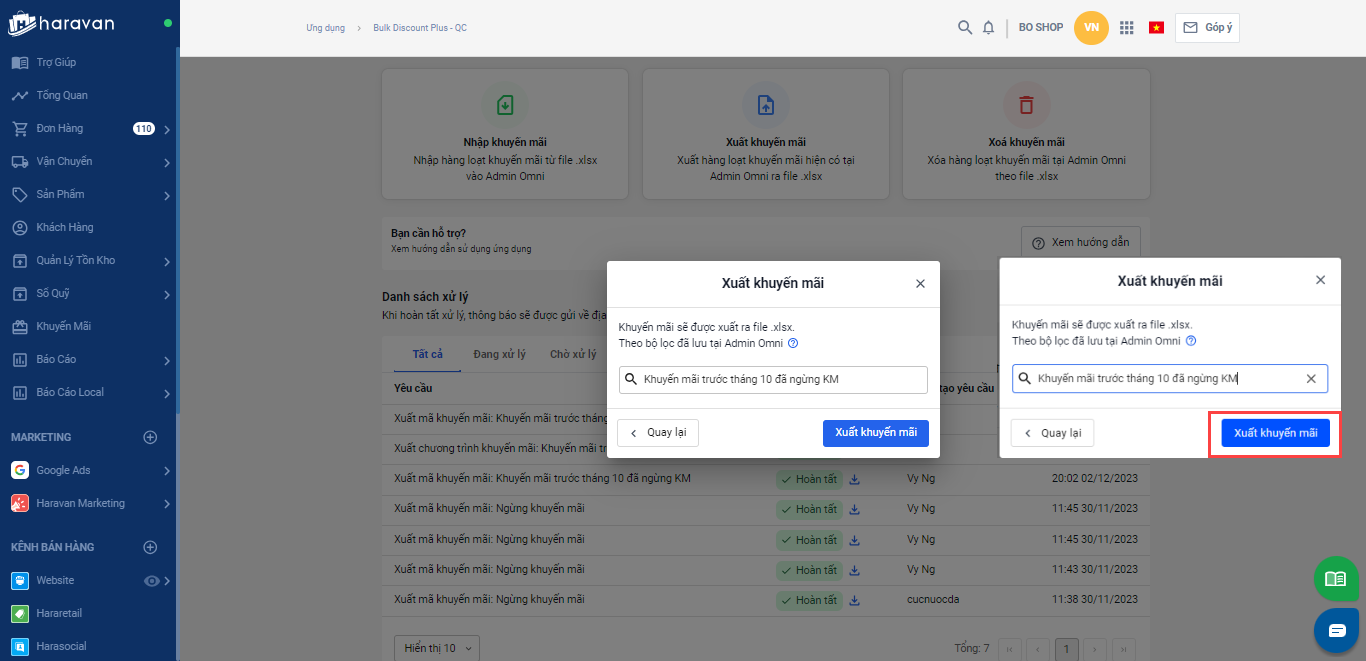Click the green book help icon
Screen dimensions: 1366x661
(x=1335, y=579)
